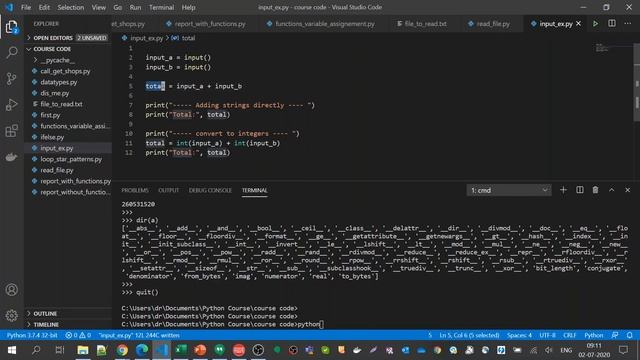Open the Go menu
Viewport: 640px width, 360px height.
(x=118, y=7)
